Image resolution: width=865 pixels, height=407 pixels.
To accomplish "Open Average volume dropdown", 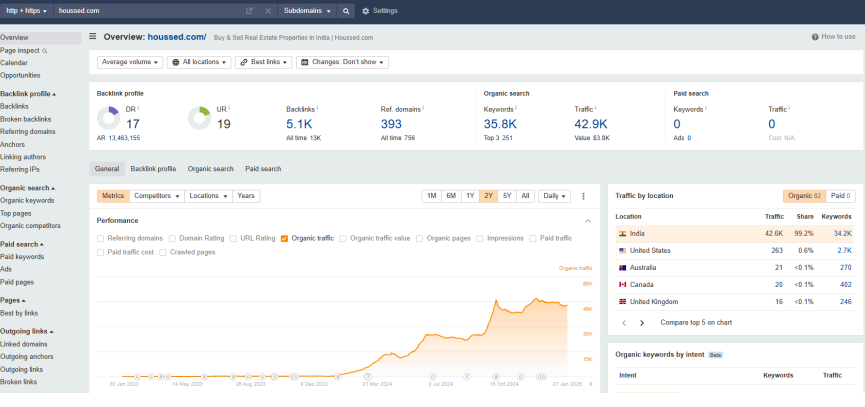I will click(130, 62).
